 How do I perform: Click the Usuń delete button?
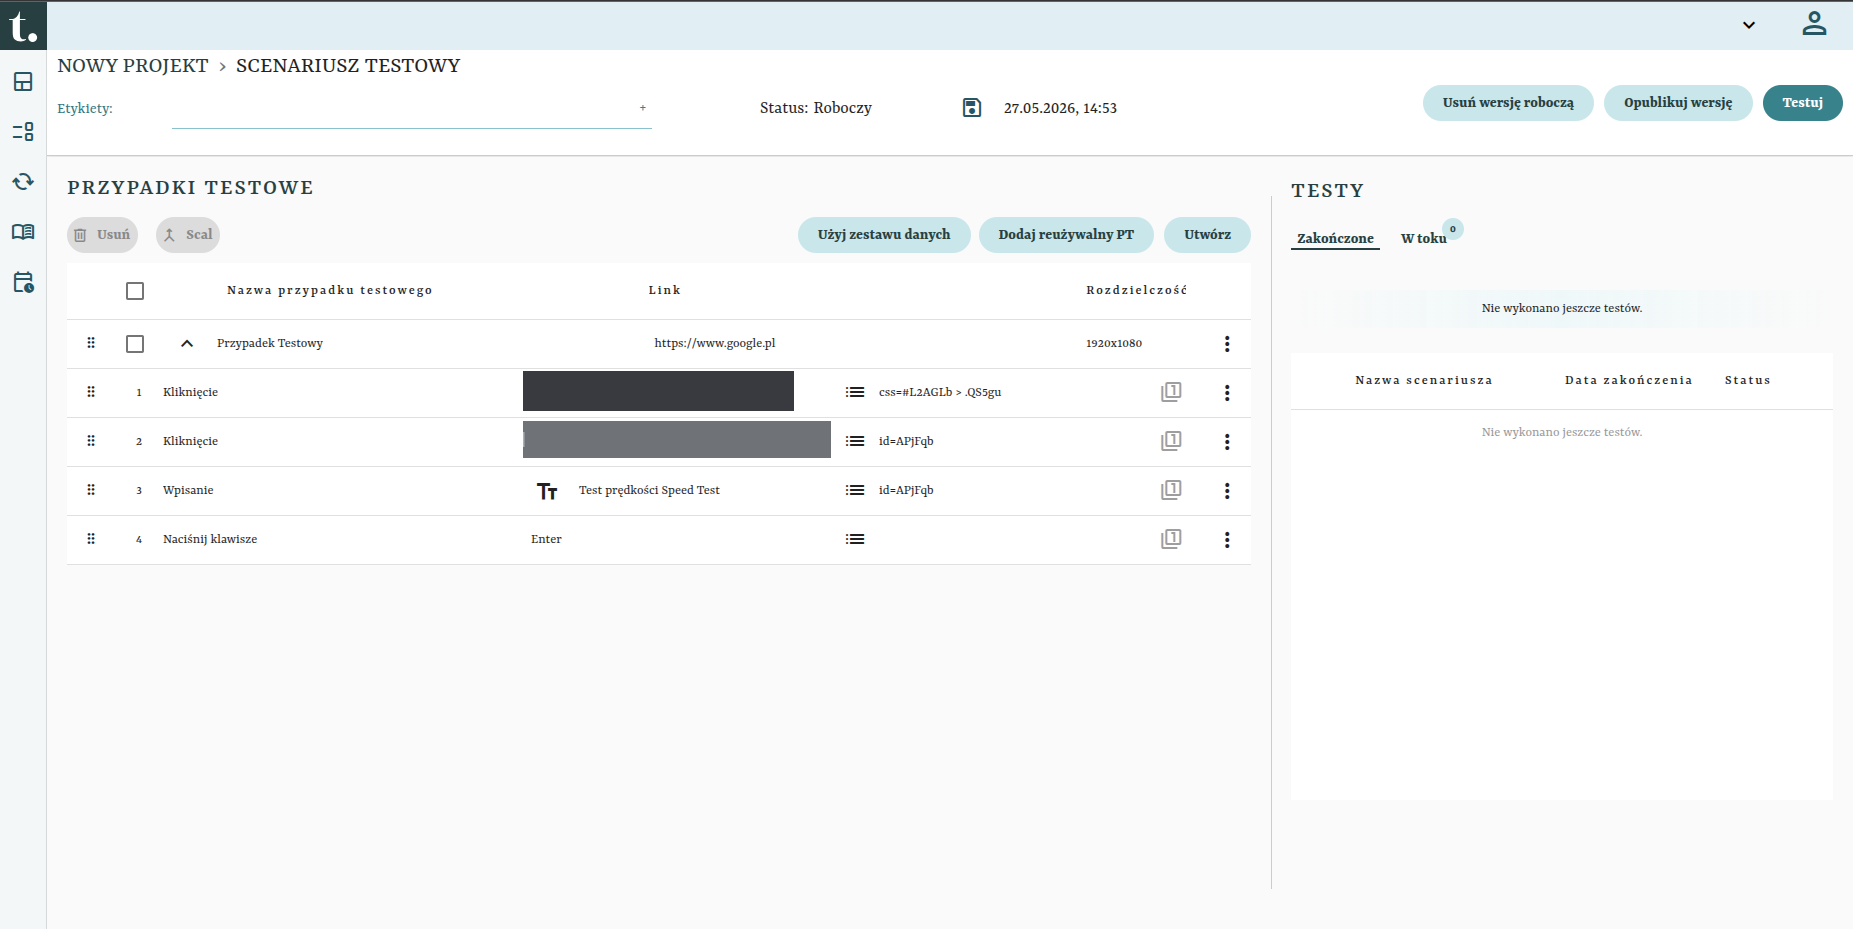tap(102, 235)
